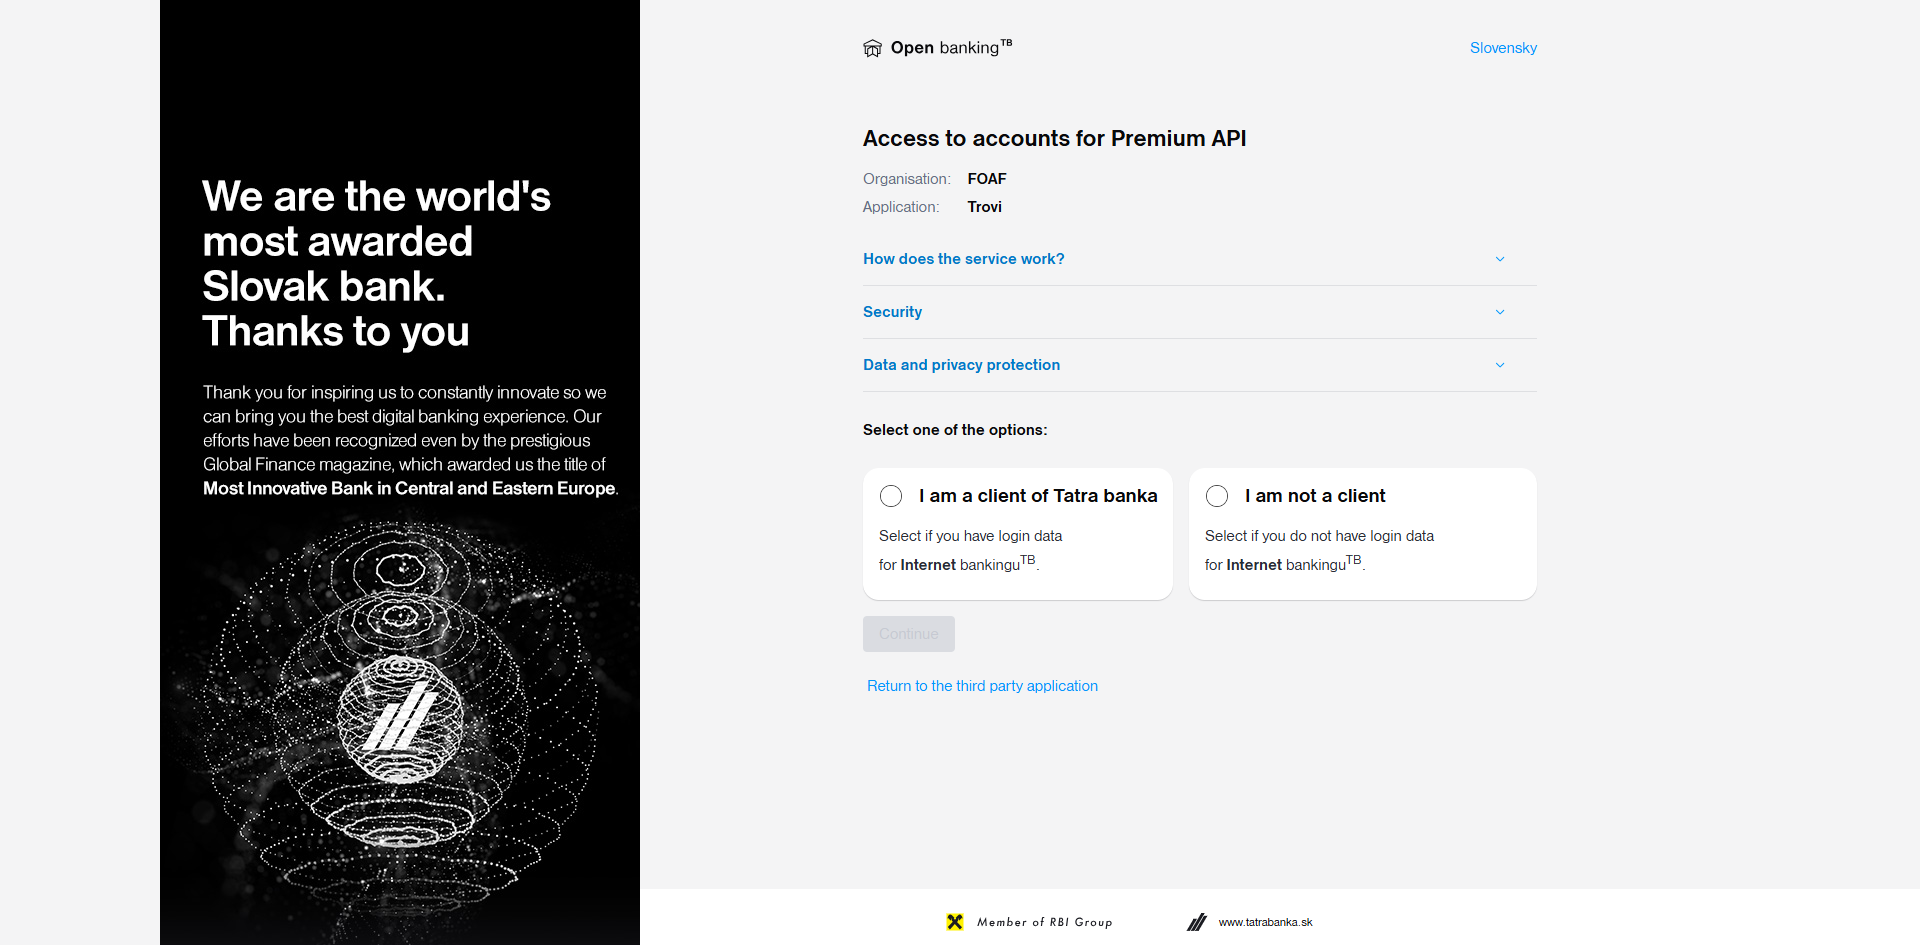Open the 'Data and privacy protection' heading
This screenshot has height=945, width=1920.
[961, 365]
